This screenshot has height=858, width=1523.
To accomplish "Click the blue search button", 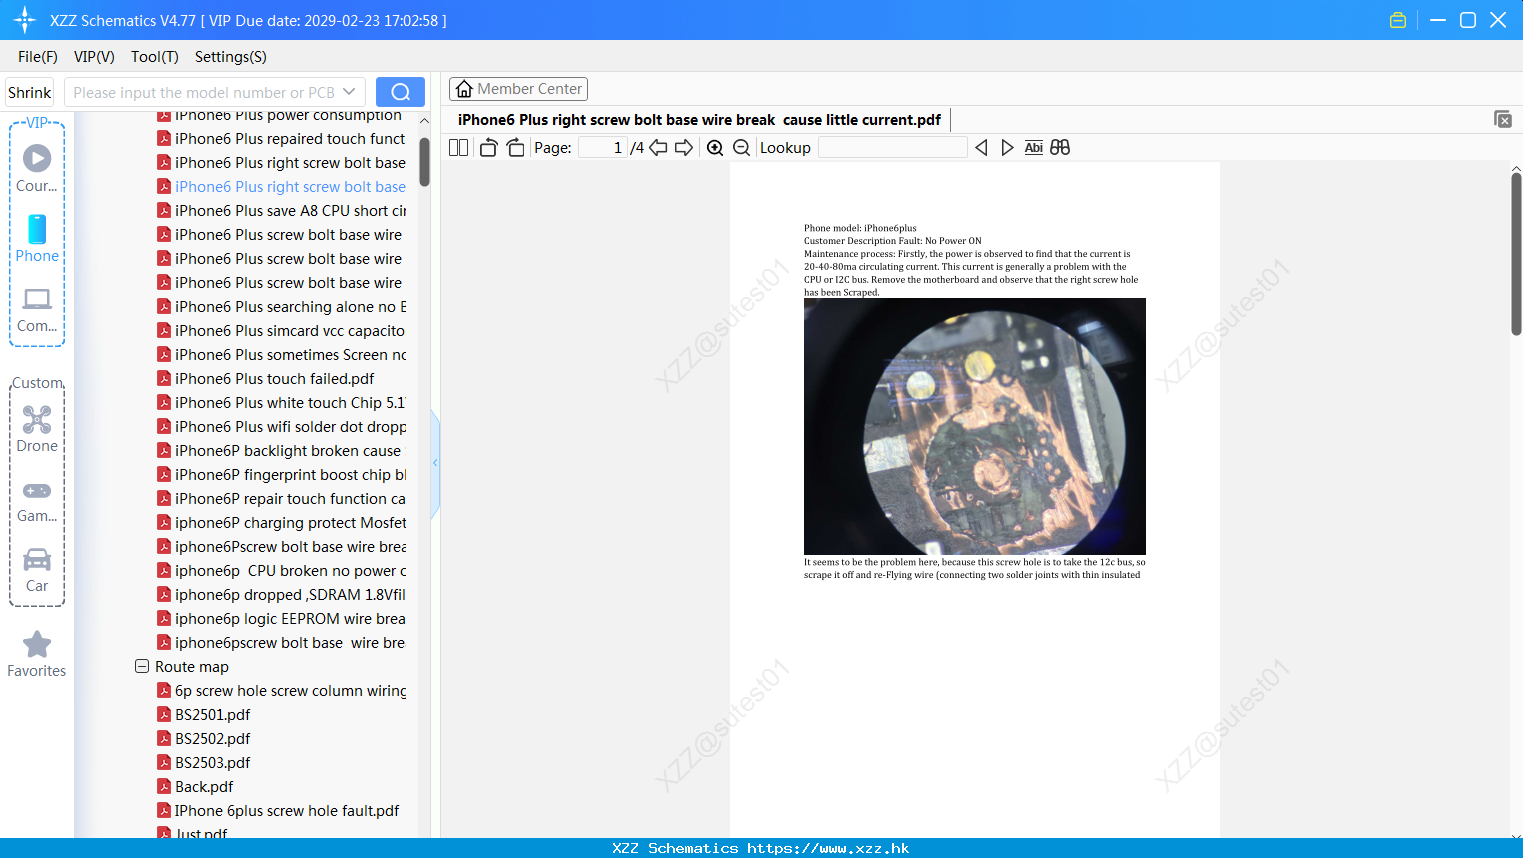I will tap(400, 92).
